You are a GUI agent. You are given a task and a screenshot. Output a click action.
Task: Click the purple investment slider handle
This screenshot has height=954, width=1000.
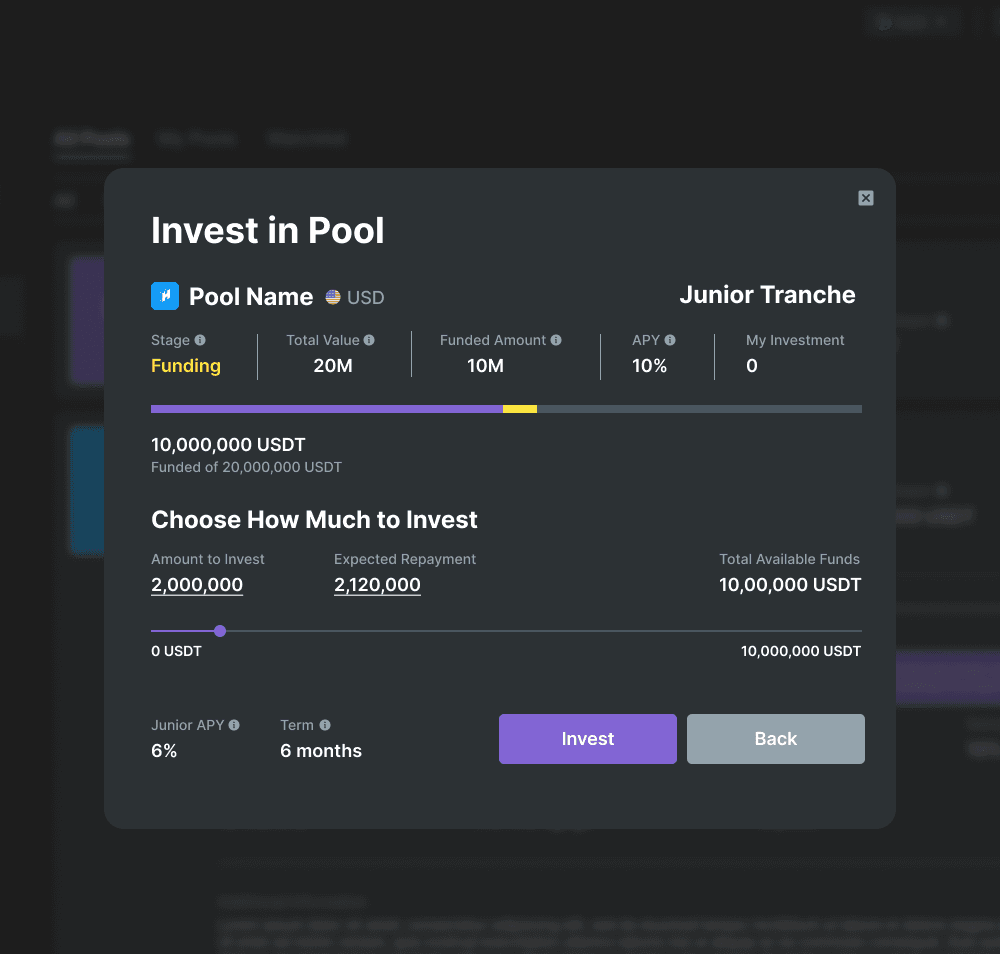(220, 631)
